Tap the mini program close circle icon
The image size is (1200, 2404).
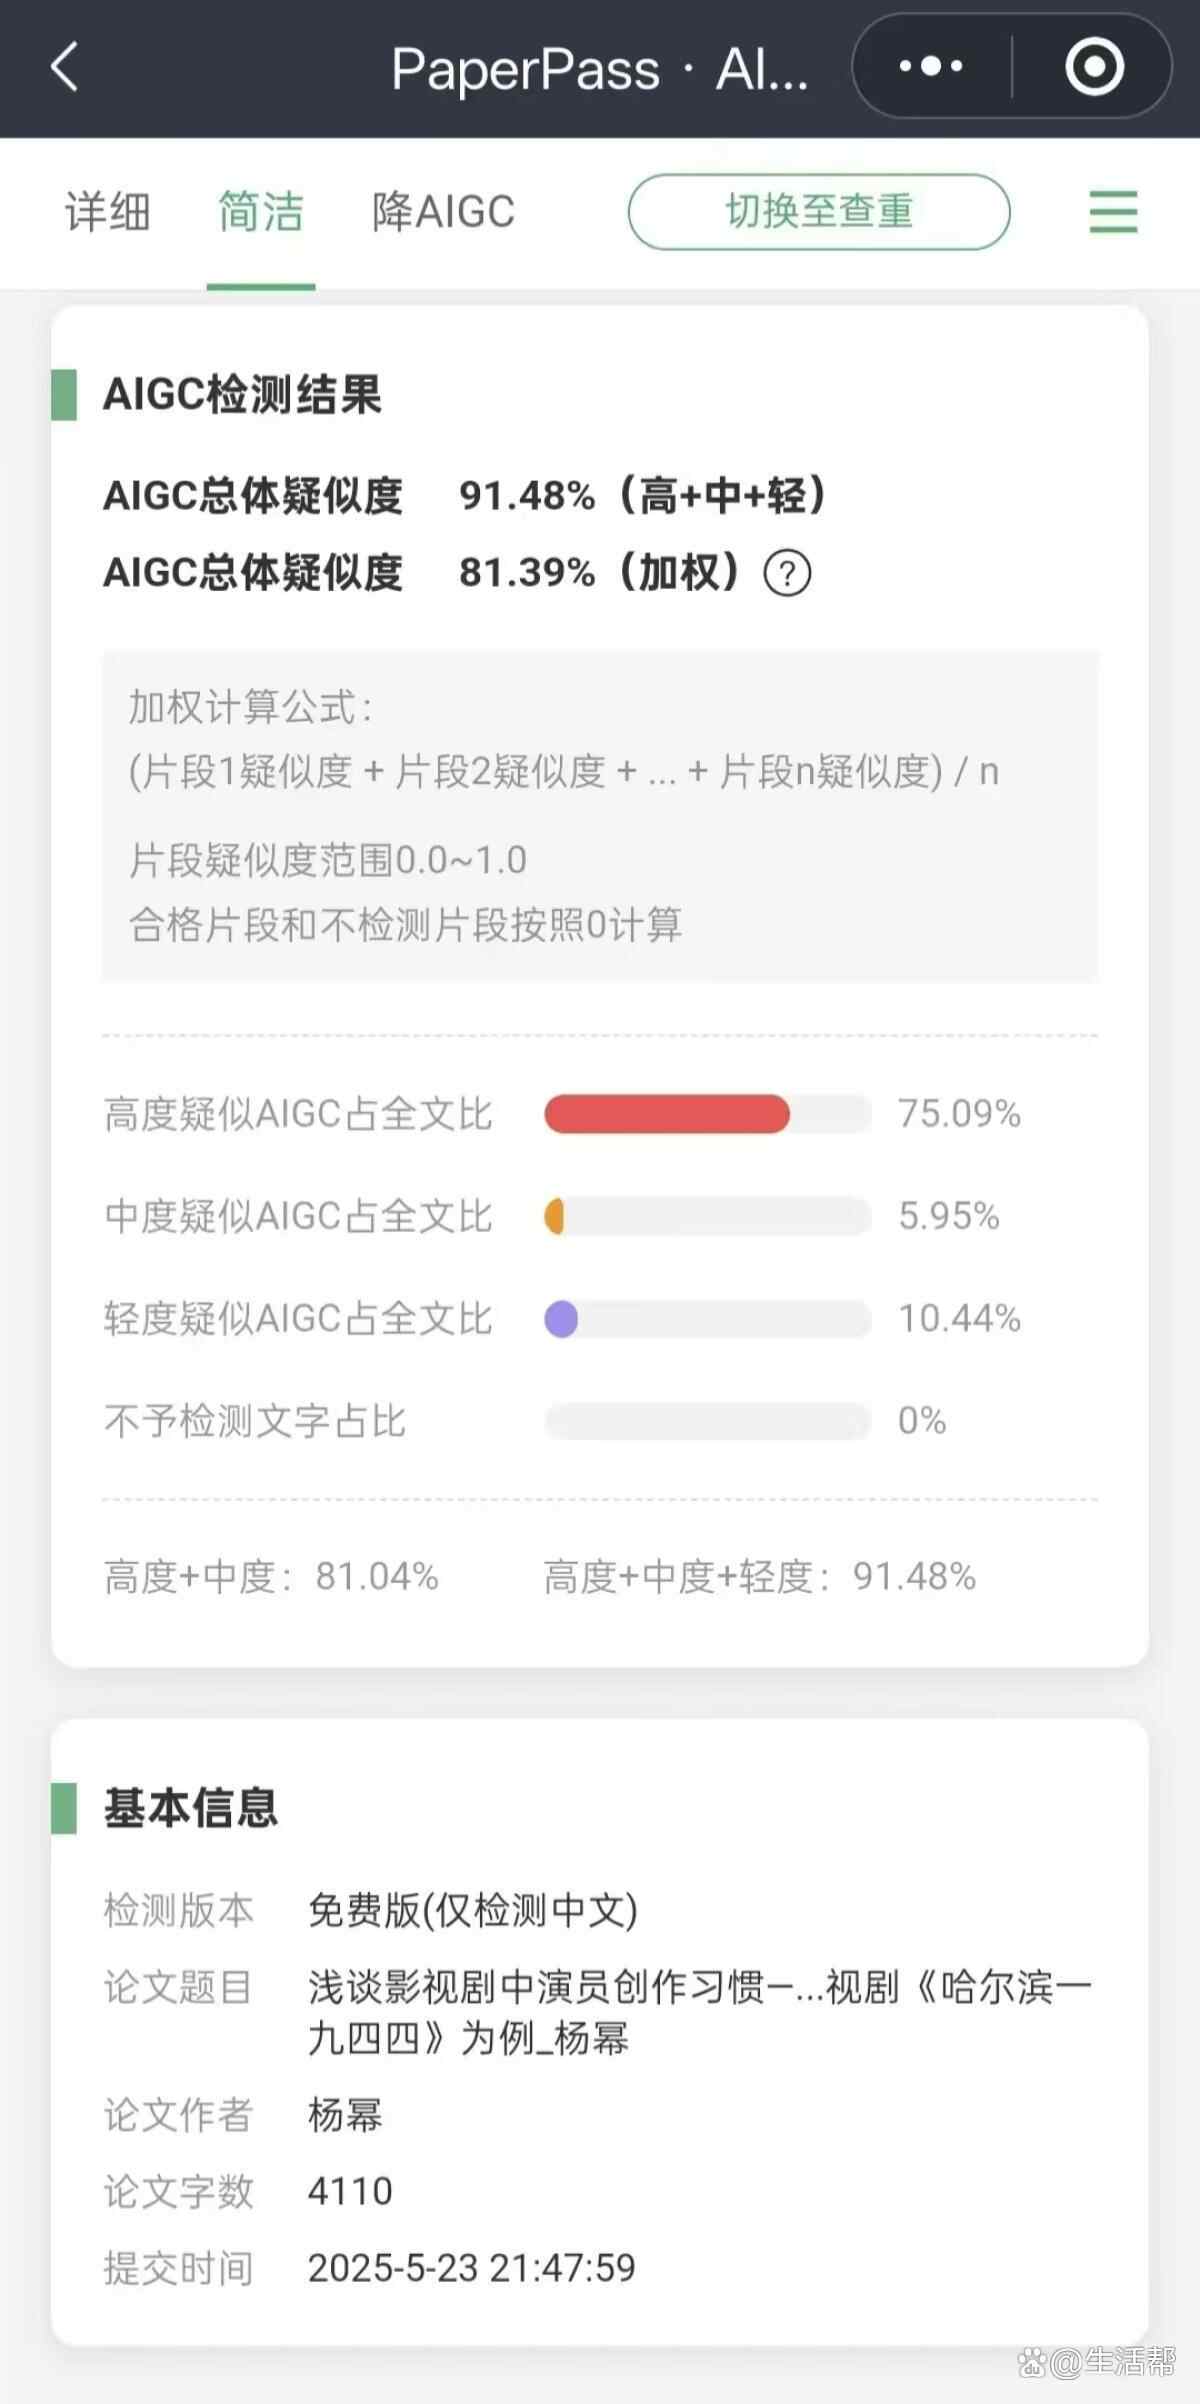(x=1094, y=67)
